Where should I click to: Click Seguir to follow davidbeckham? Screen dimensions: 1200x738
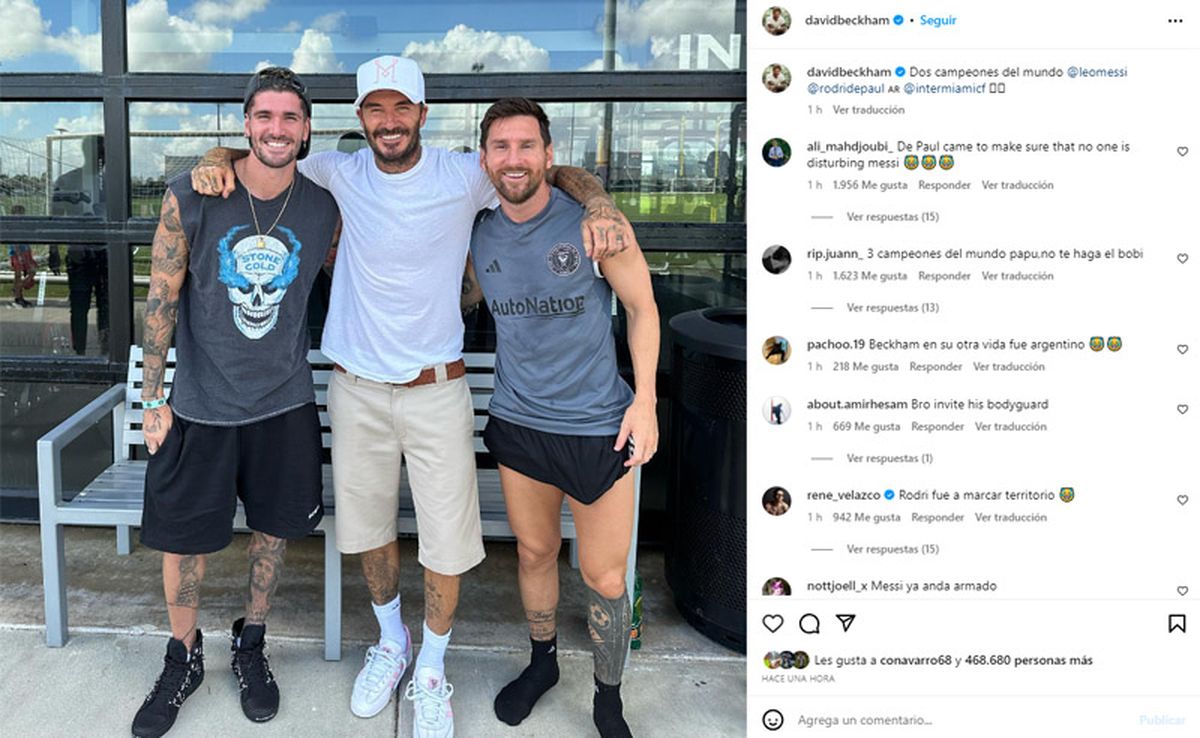[939, 20]
